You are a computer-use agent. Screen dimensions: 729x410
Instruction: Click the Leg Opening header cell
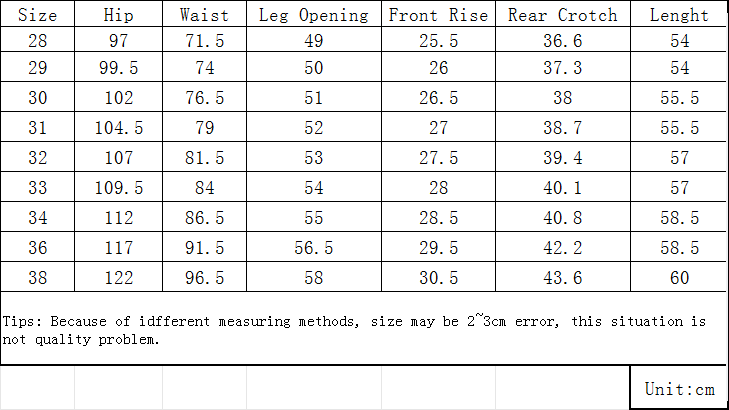(314, 14)
